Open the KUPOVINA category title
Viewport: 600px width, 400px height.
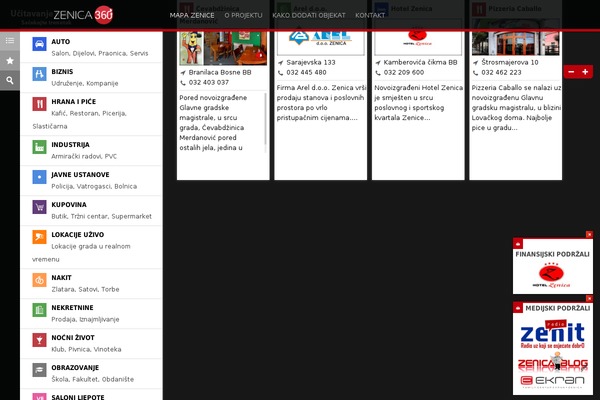tap(69, 204)
